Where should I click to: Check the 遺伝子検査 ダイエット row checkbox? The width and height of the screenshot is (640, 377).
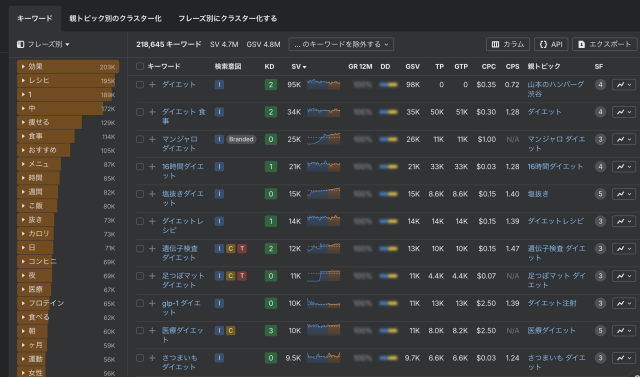[140, 249]
